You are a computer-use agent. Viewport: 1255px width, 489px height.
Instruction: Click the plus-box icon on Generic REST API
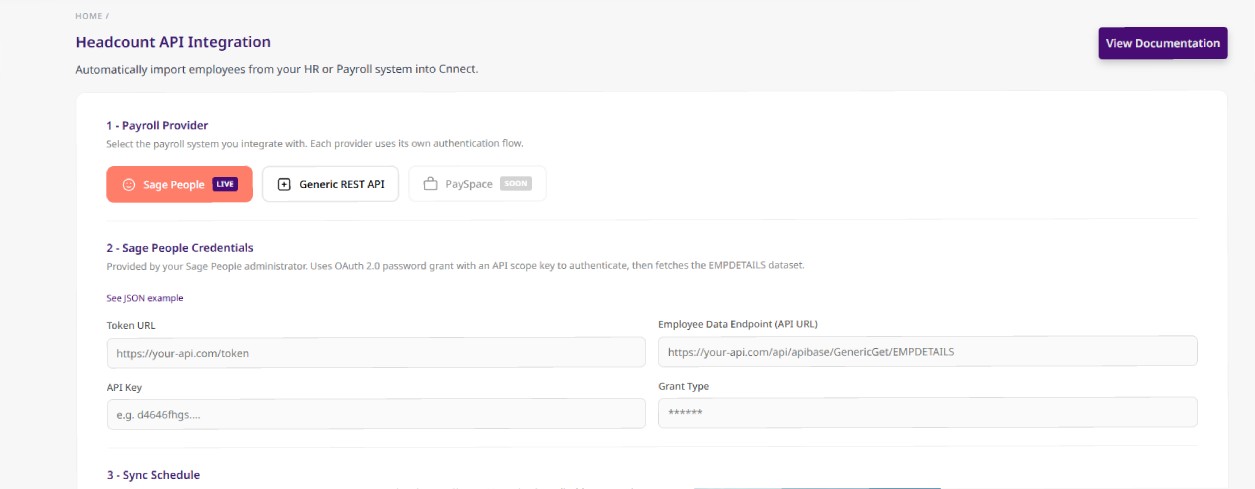click(x=284, y=185)
